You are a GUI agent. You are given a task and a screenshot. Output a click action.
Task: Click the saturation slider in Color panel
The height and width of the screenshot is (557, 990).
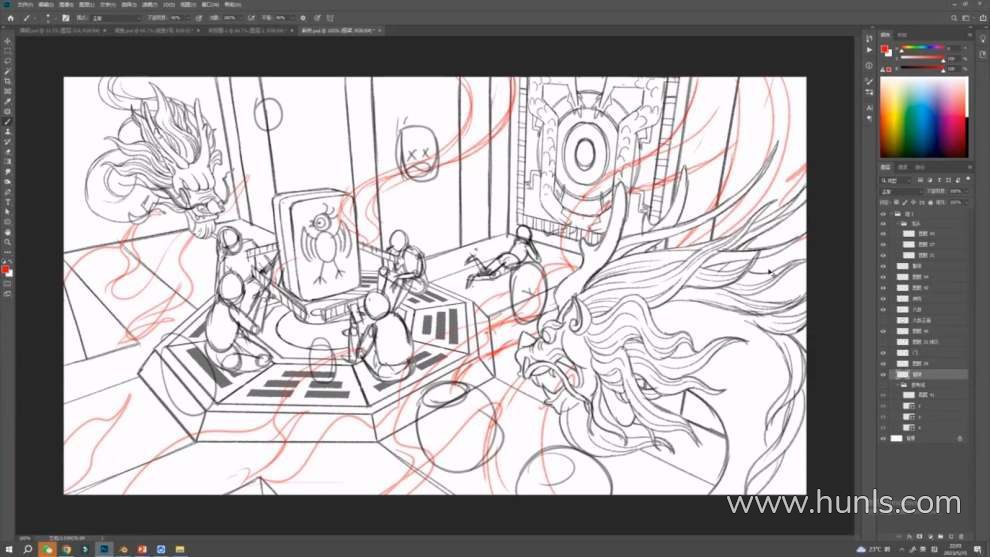(x=922, y=58)
